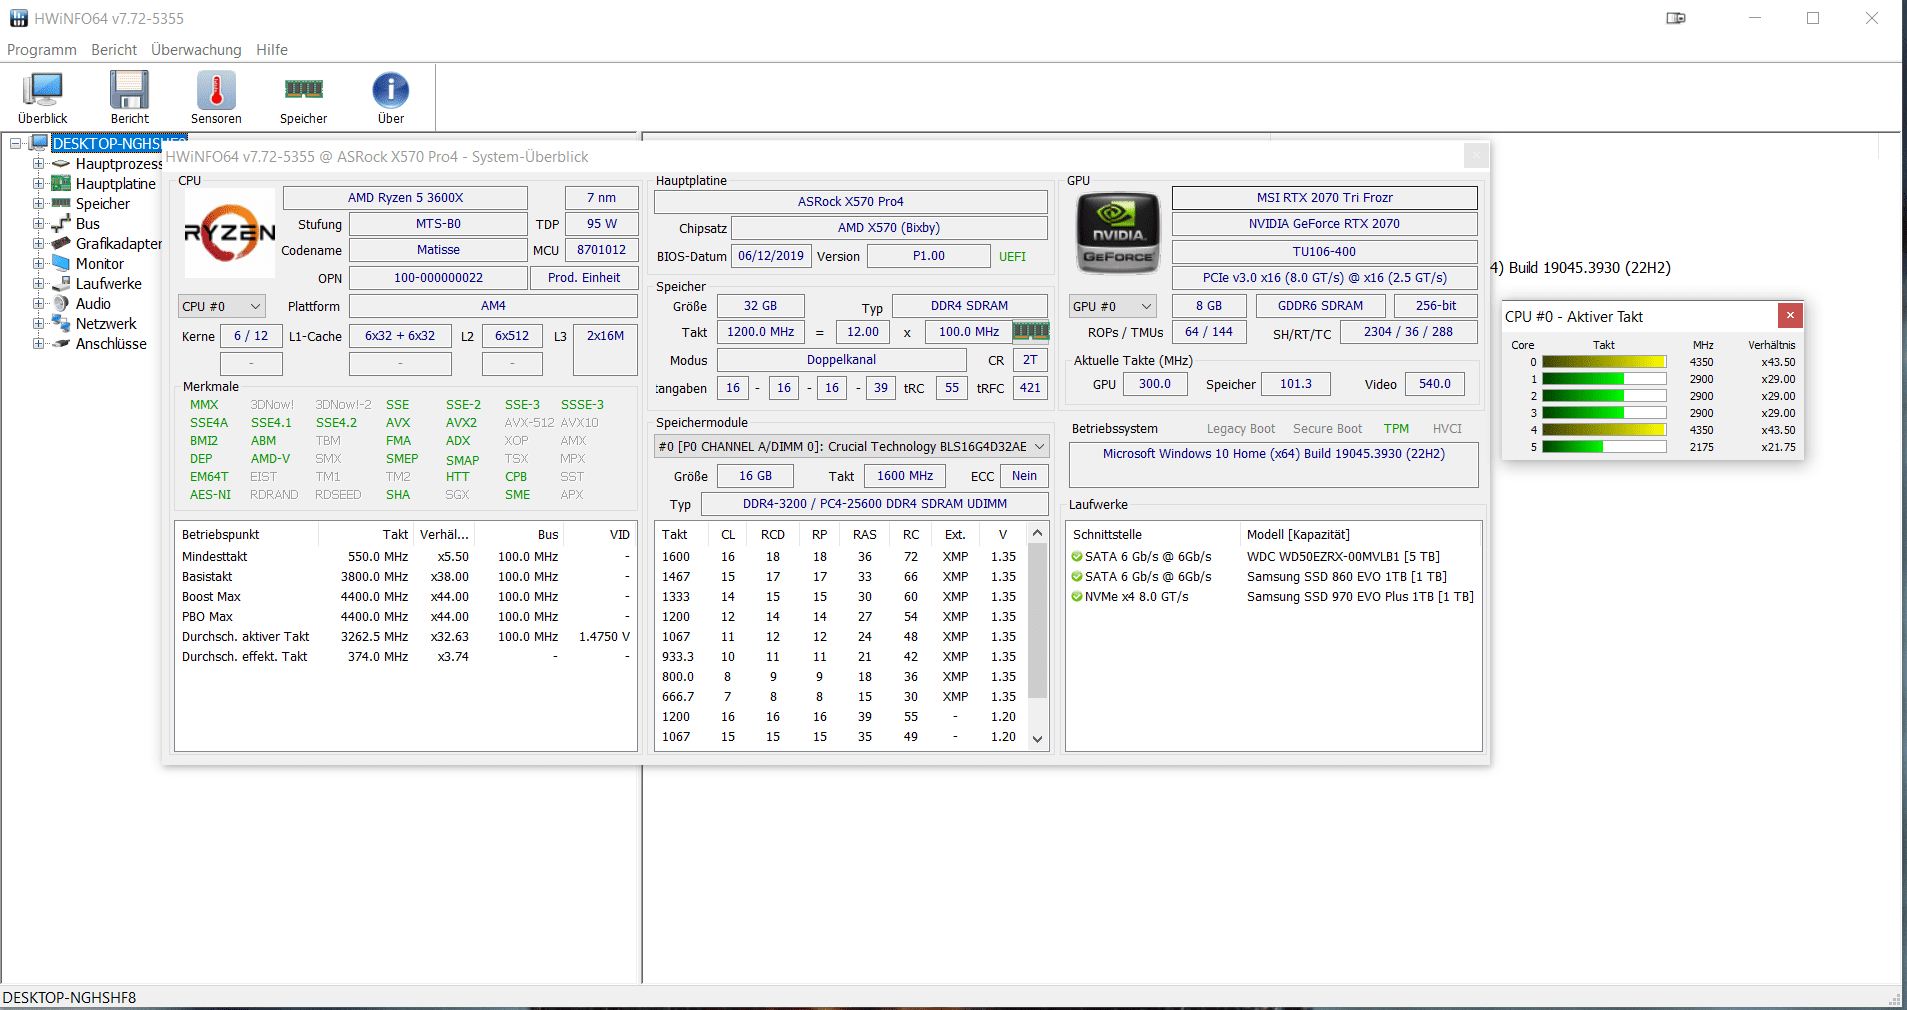Open the CPU #0 selector dropdown

(222, 306)
